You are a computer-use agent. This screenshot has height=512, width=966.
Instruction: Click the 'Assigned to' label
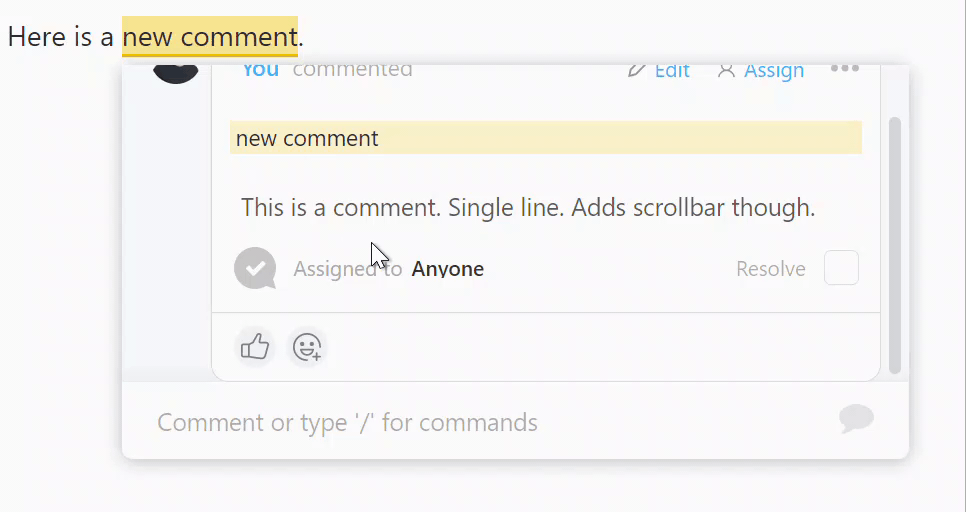[347, 269]
